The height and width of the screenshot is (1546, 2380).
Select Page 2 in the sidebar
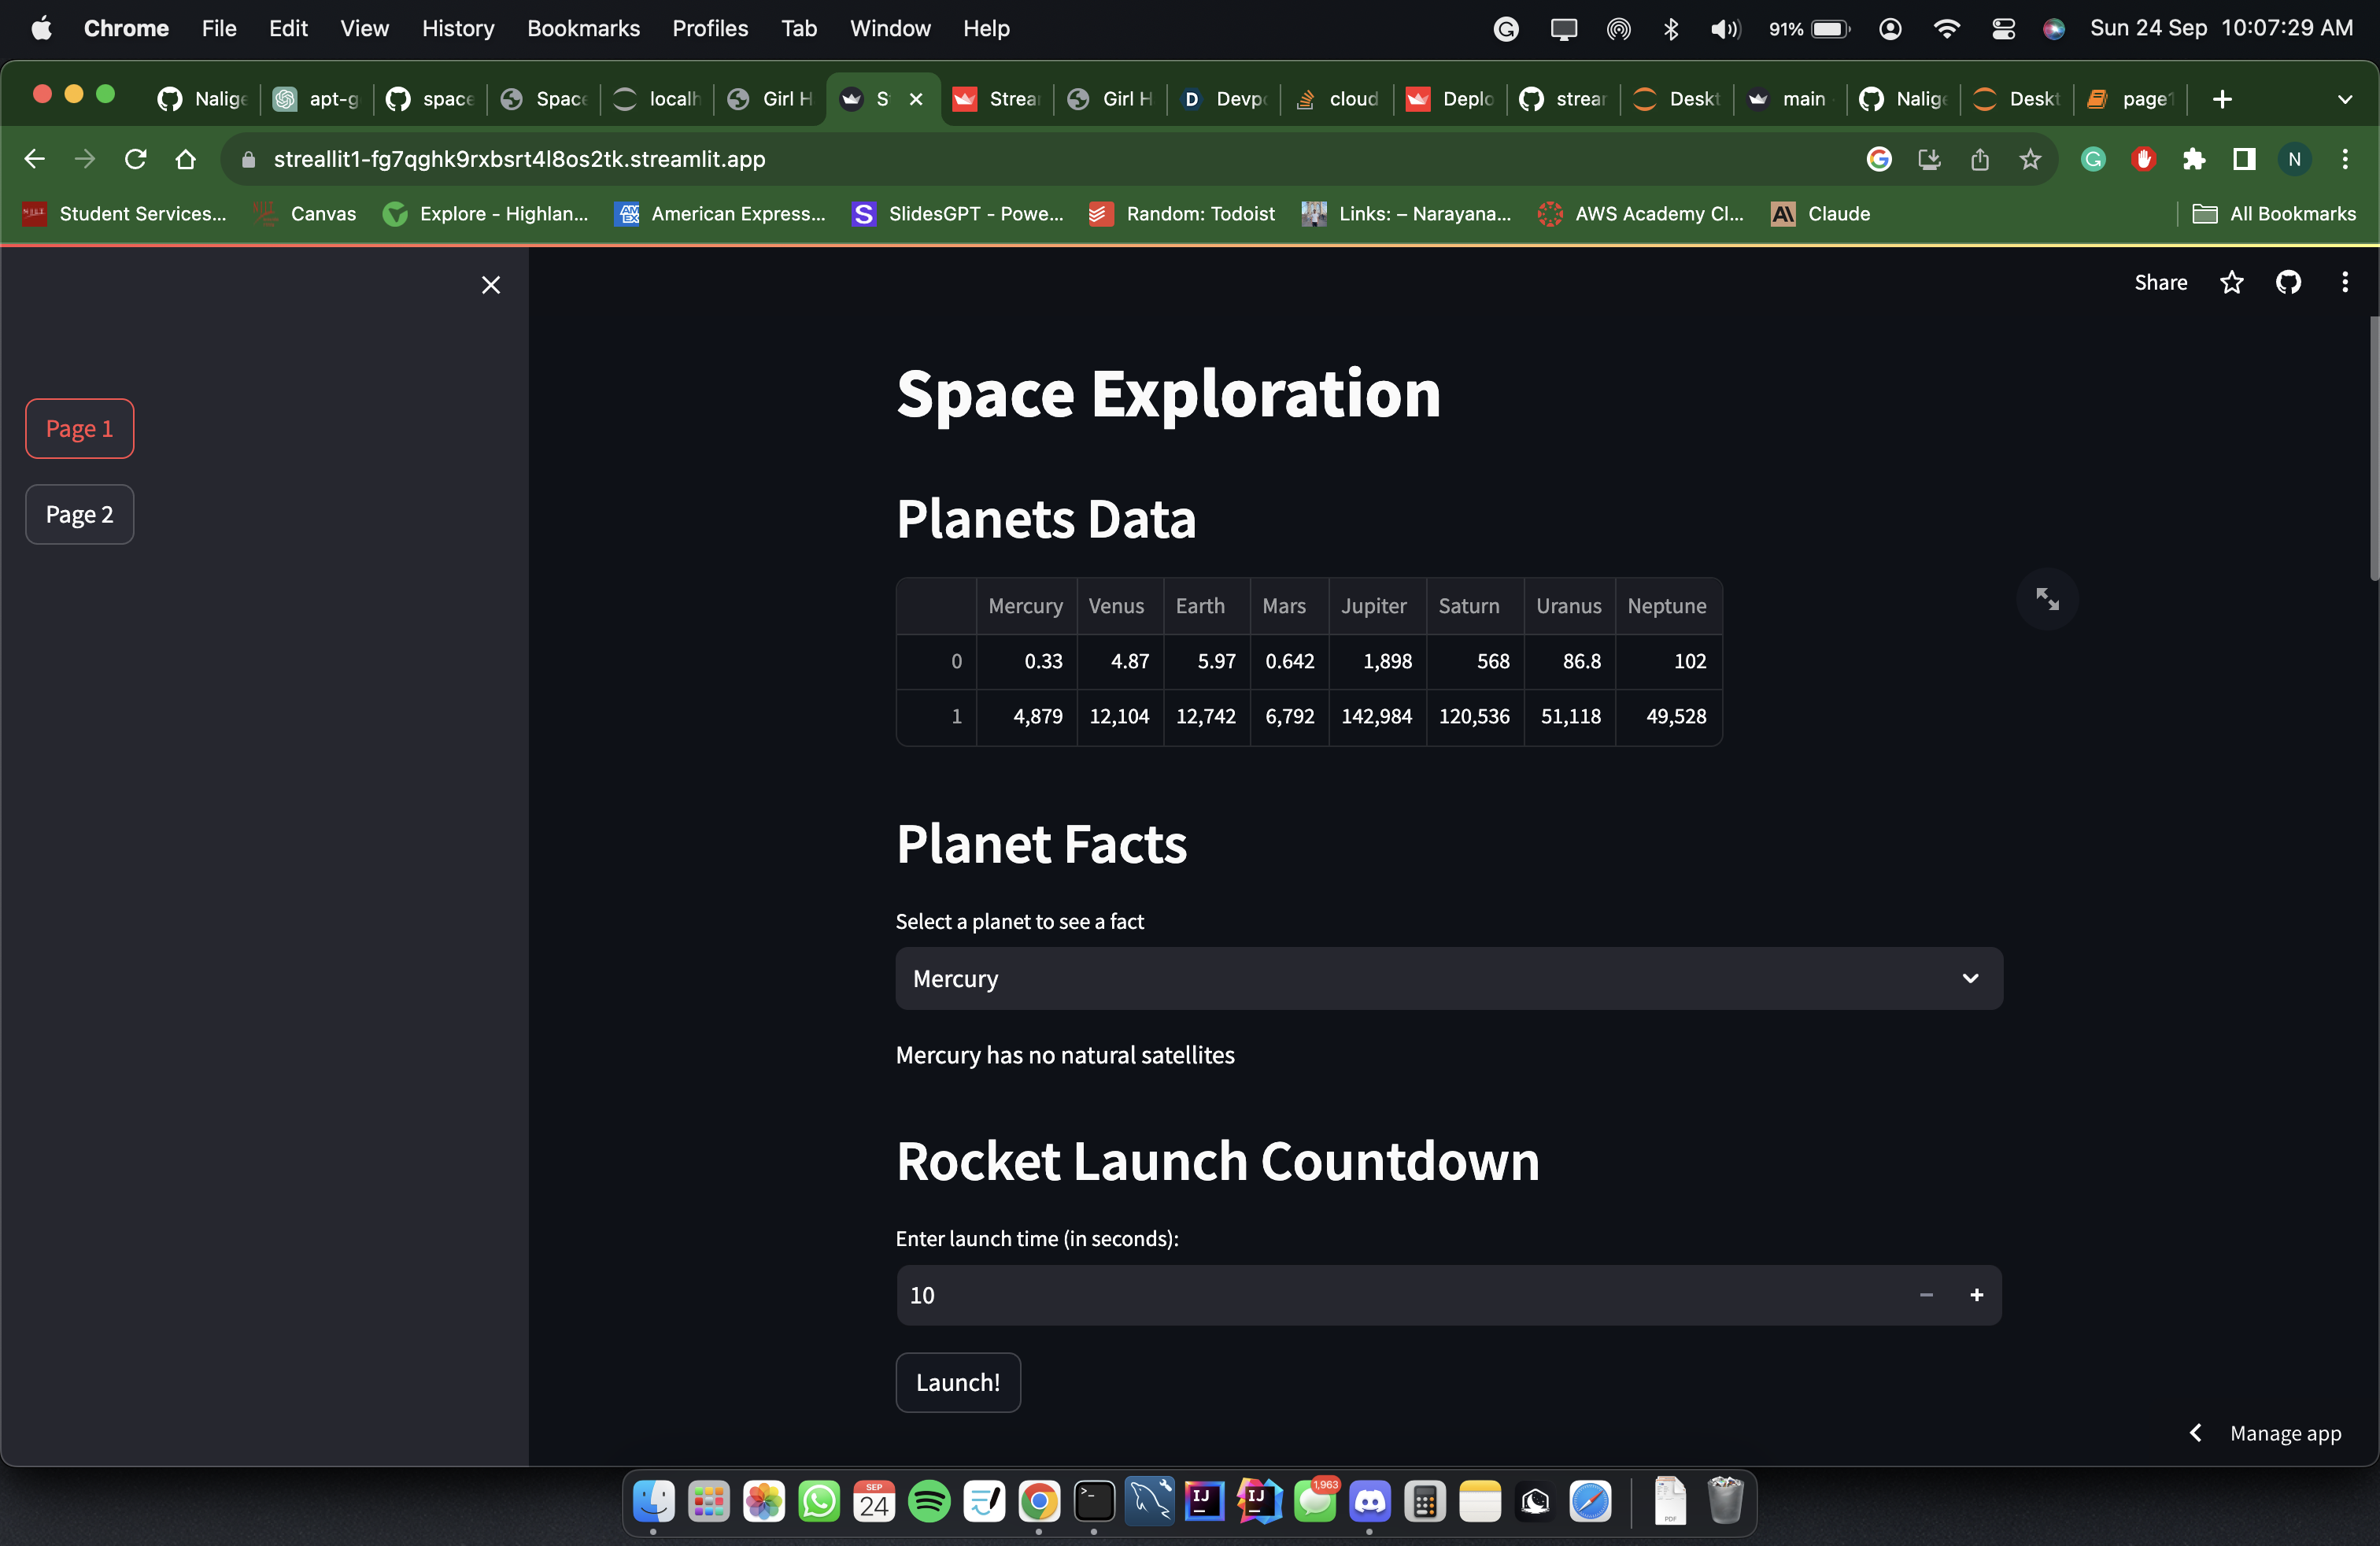click(x=79, y=514)
